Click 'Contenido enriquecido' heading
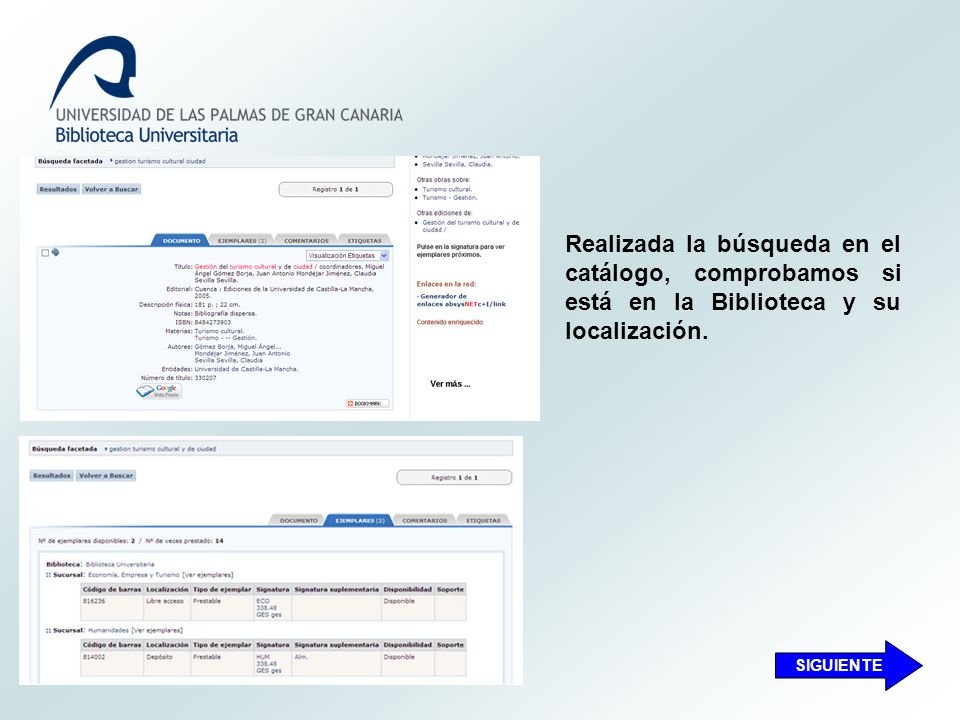The width and height of the screenshot is (960, 720). 449,322
